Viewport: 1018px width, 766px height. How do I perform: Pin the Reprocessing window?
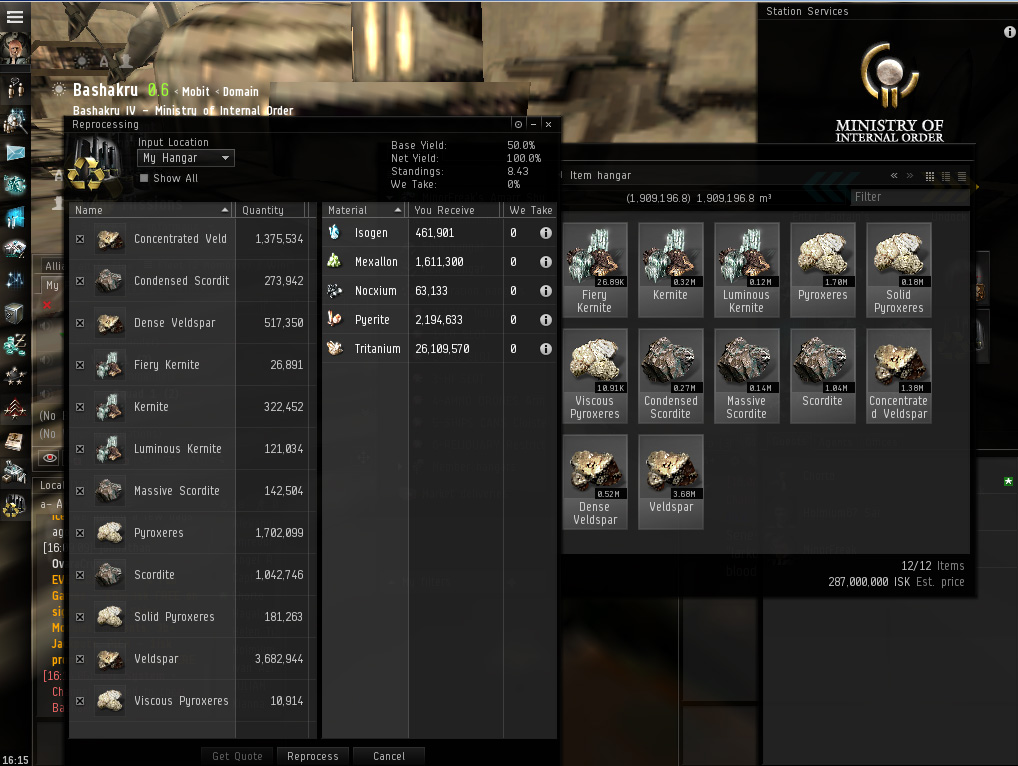point(518,124)
